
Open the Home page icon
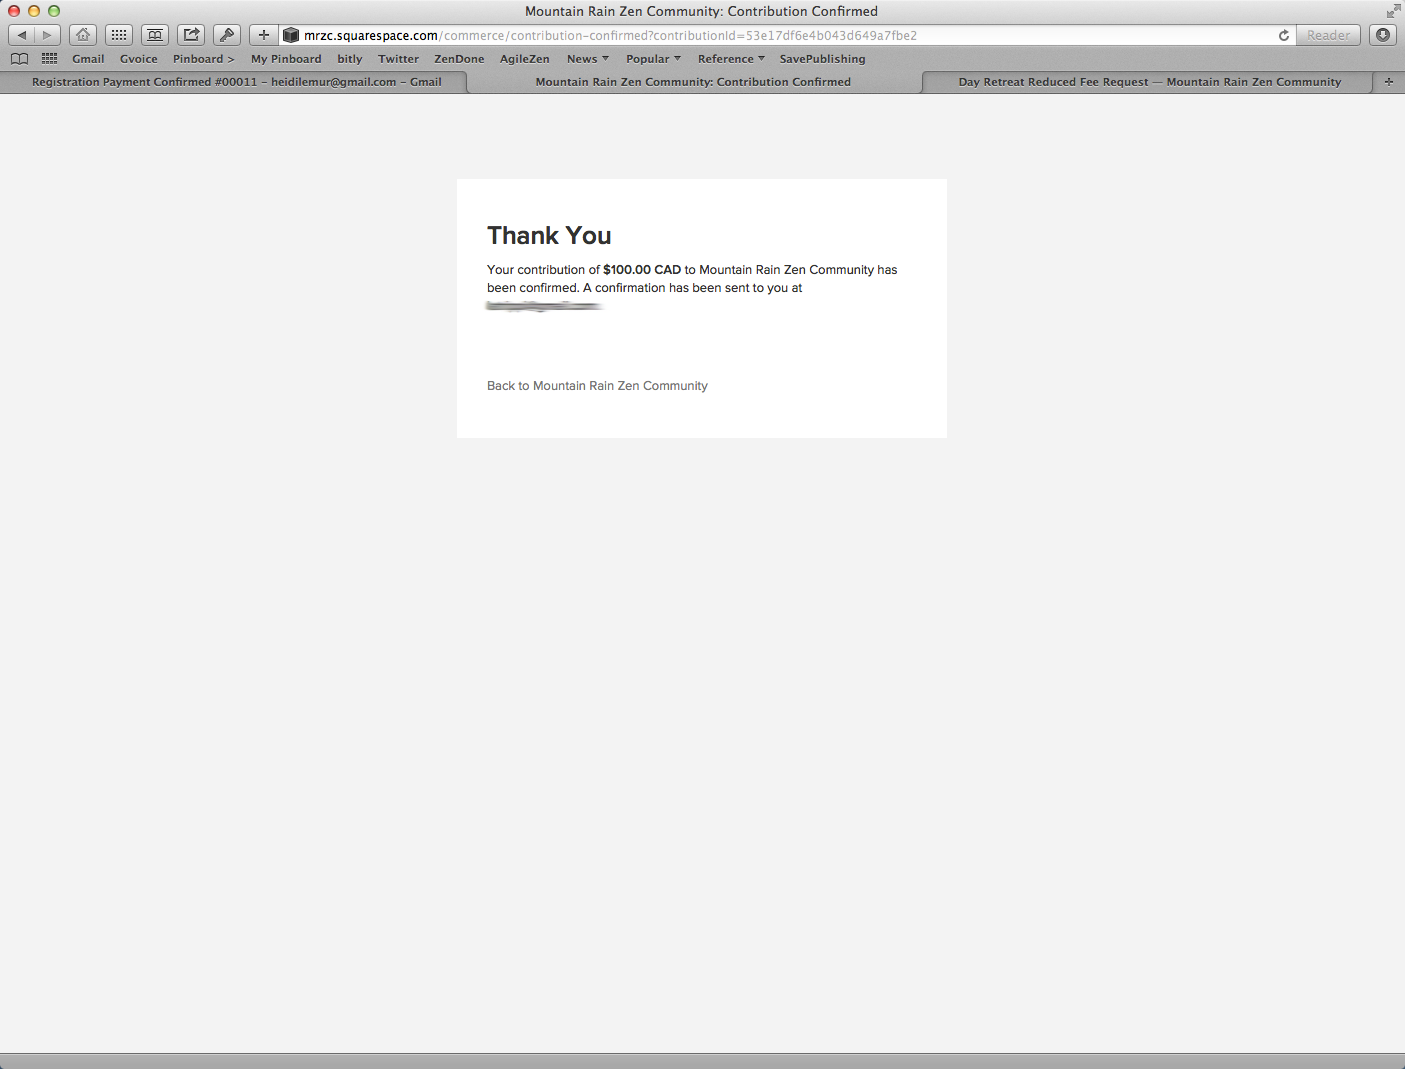(83, 35)
